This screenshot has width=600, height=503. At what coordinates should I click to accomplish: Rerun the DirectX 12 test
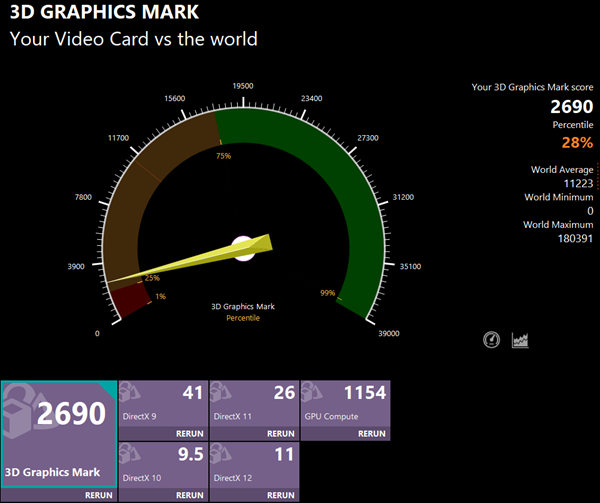[x=281, y=494]
